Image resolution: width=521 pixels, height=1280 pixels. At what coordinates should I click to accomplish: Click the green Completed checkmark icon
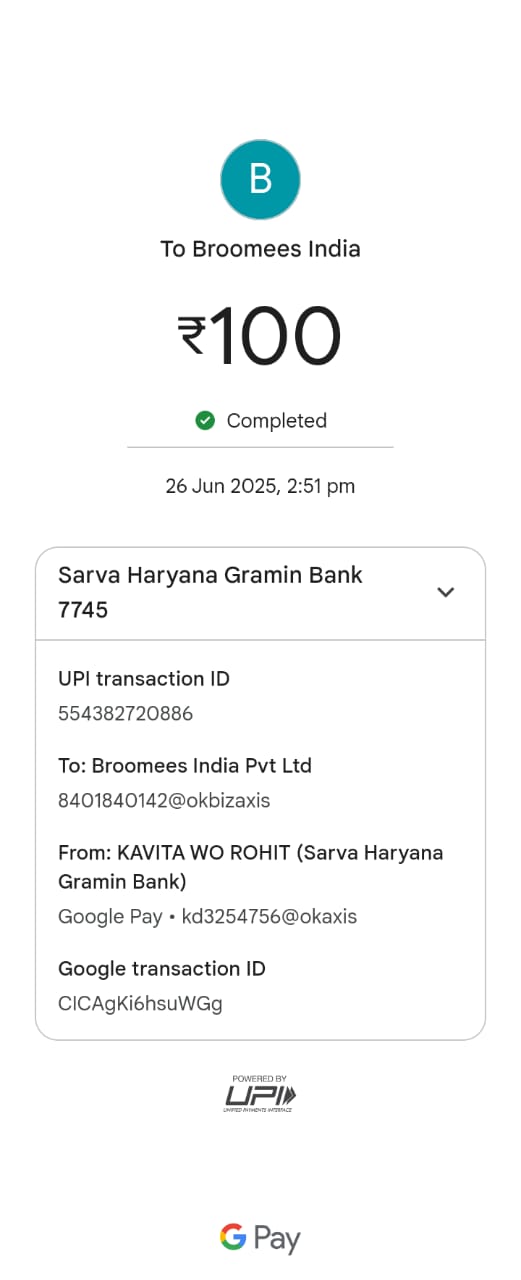(205, 421)
